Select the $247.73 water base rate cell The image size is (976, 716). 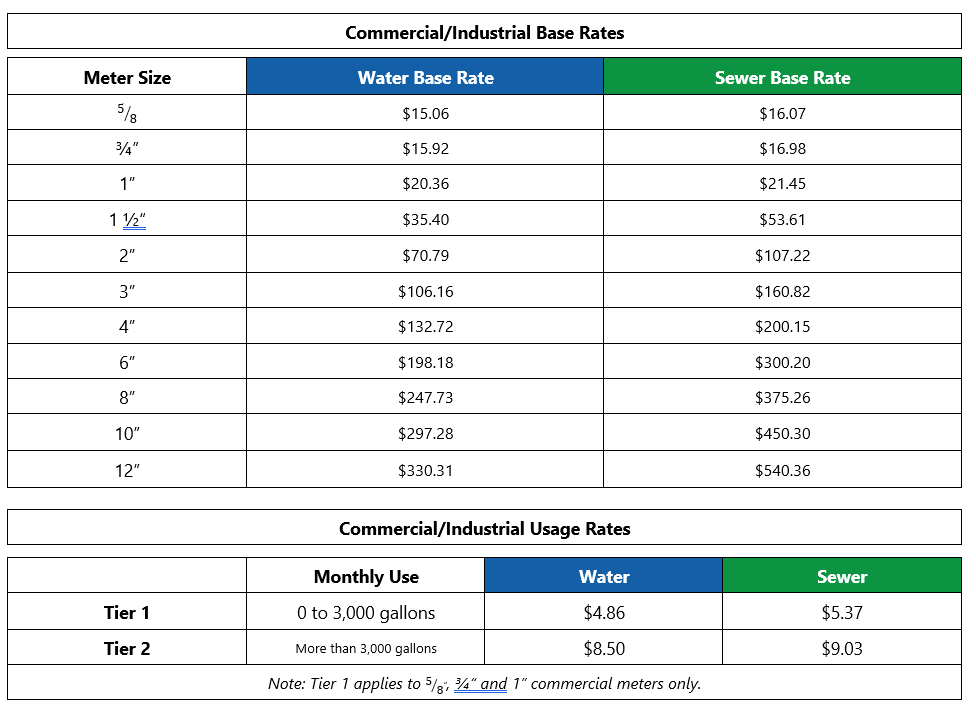425,398
